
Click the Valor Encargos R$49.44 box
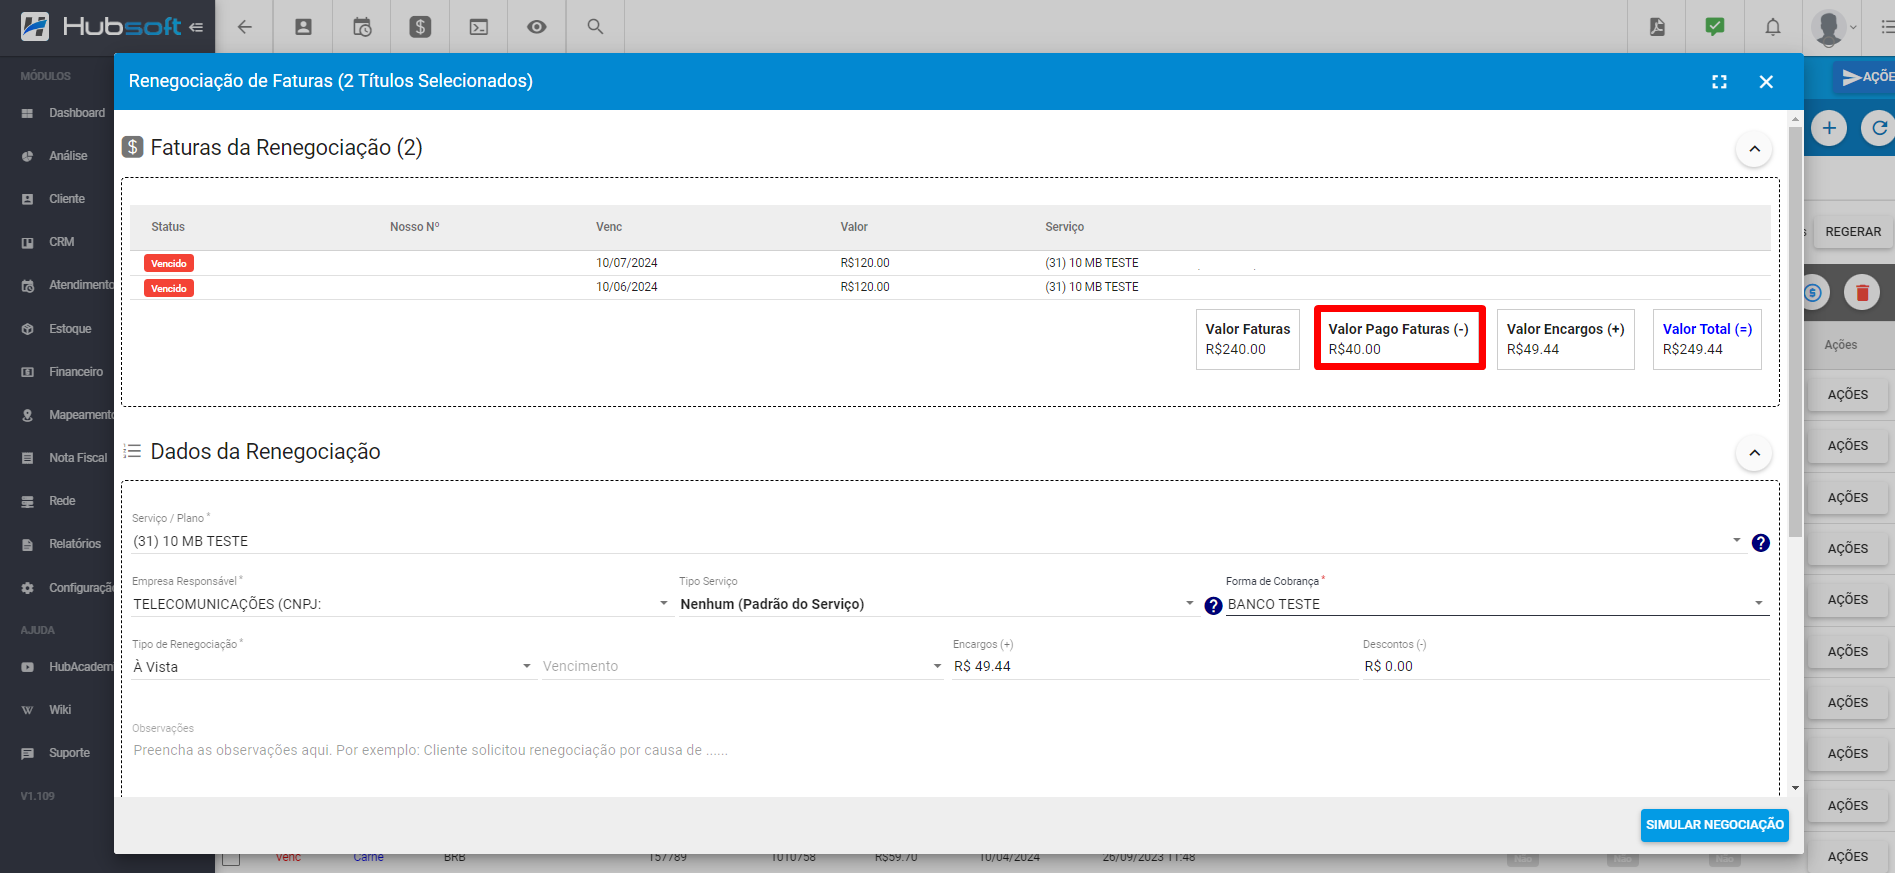[1565, 339]
